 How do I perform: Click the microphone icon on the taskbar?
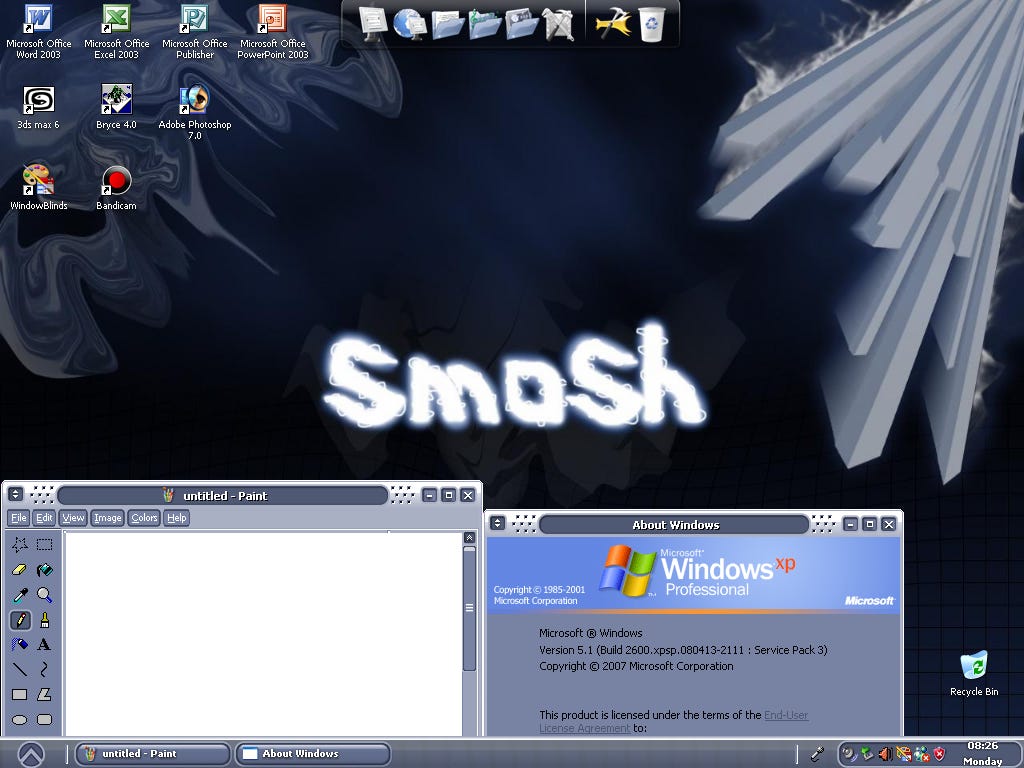click(x=817, y=754)
